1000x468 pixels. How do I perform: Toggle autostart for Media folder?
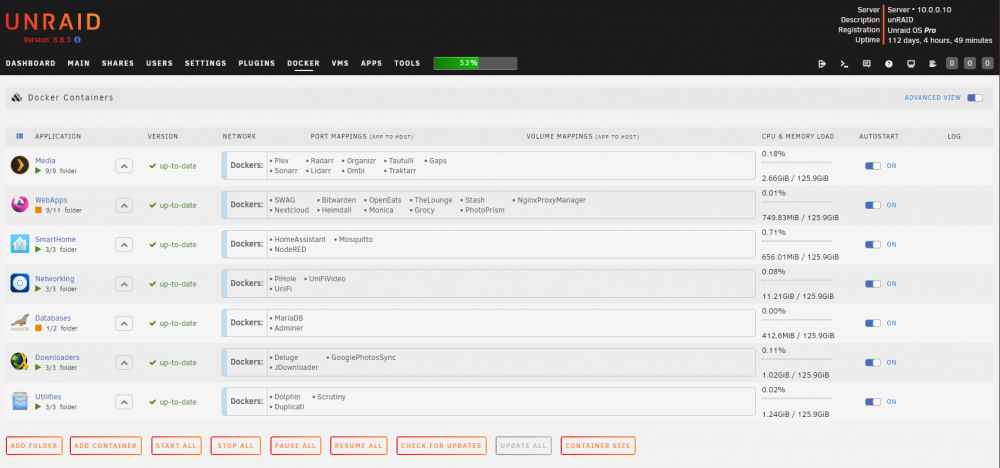872,166
